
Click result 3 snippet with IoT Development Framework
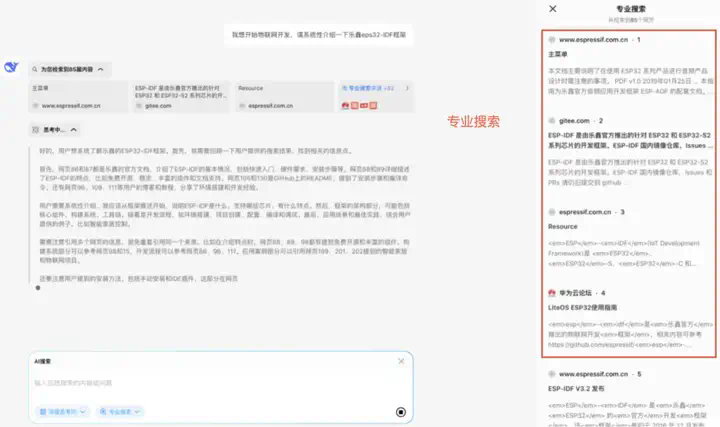click(x=624, y=253)
